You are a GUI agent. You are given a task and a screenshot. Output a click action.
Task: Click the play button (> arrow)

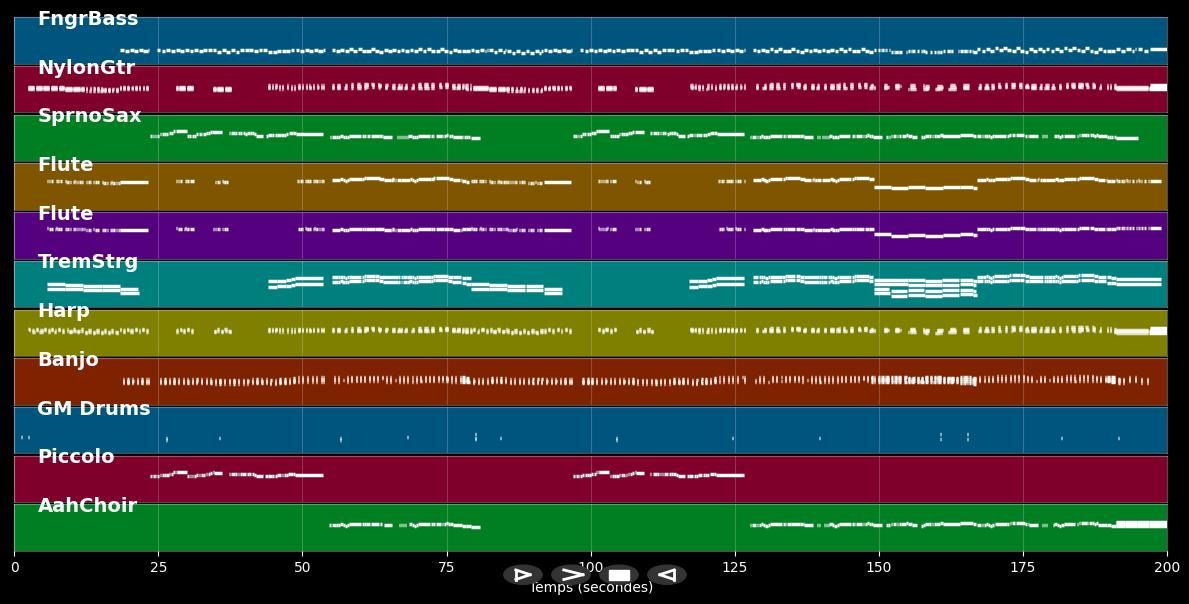[571, 575]
